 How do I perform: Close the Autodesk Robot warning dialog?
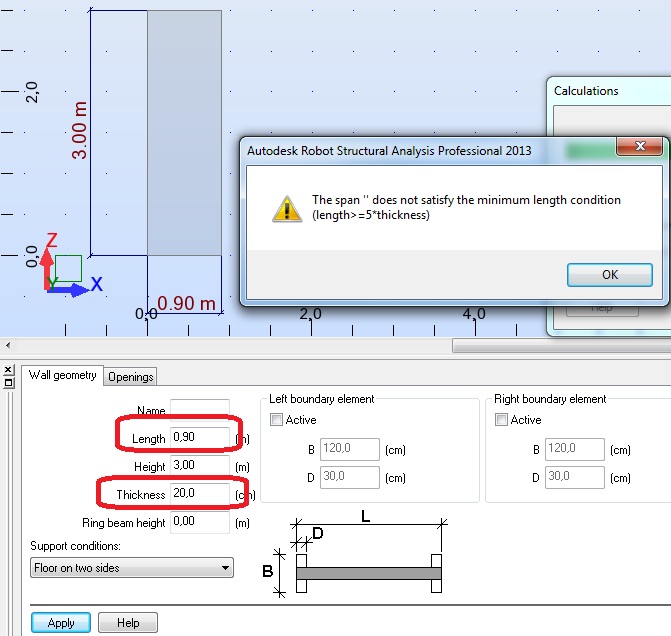tap(640, 146)
